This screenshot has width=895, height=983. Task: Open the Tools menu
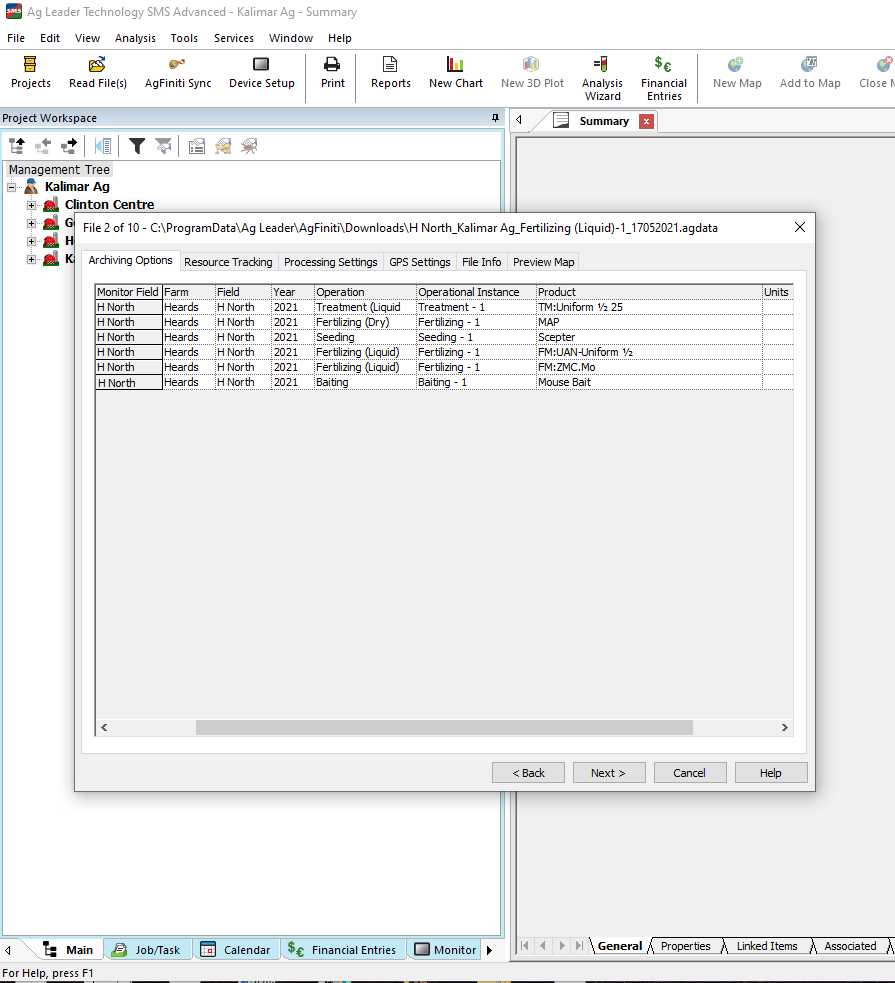coord(184,38)
